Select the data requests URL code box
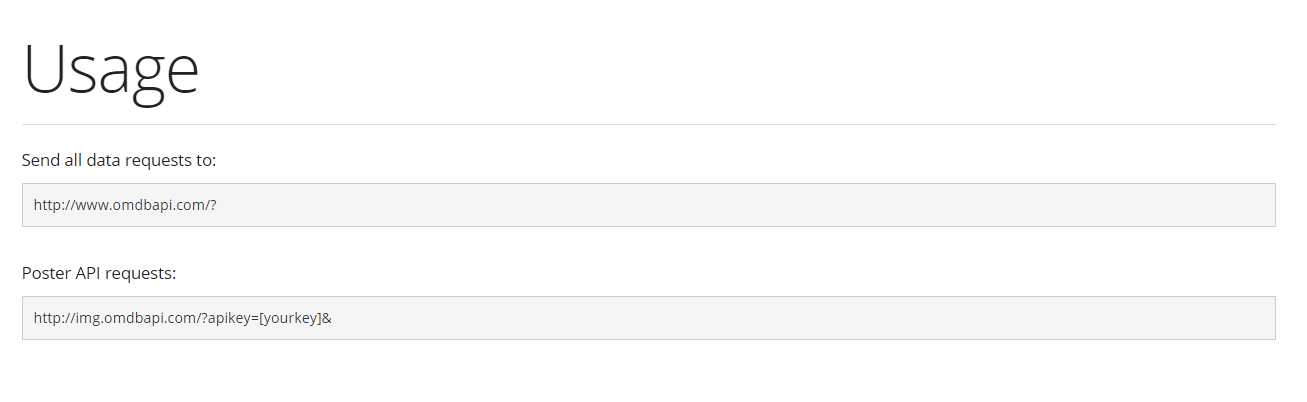 tap(648, 205)
